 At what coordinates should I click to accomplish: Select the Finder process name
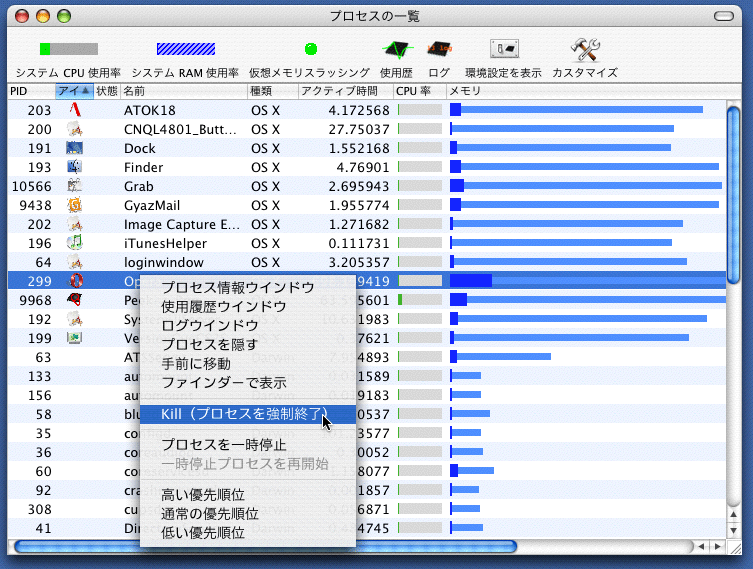click(x=143, y=167)
